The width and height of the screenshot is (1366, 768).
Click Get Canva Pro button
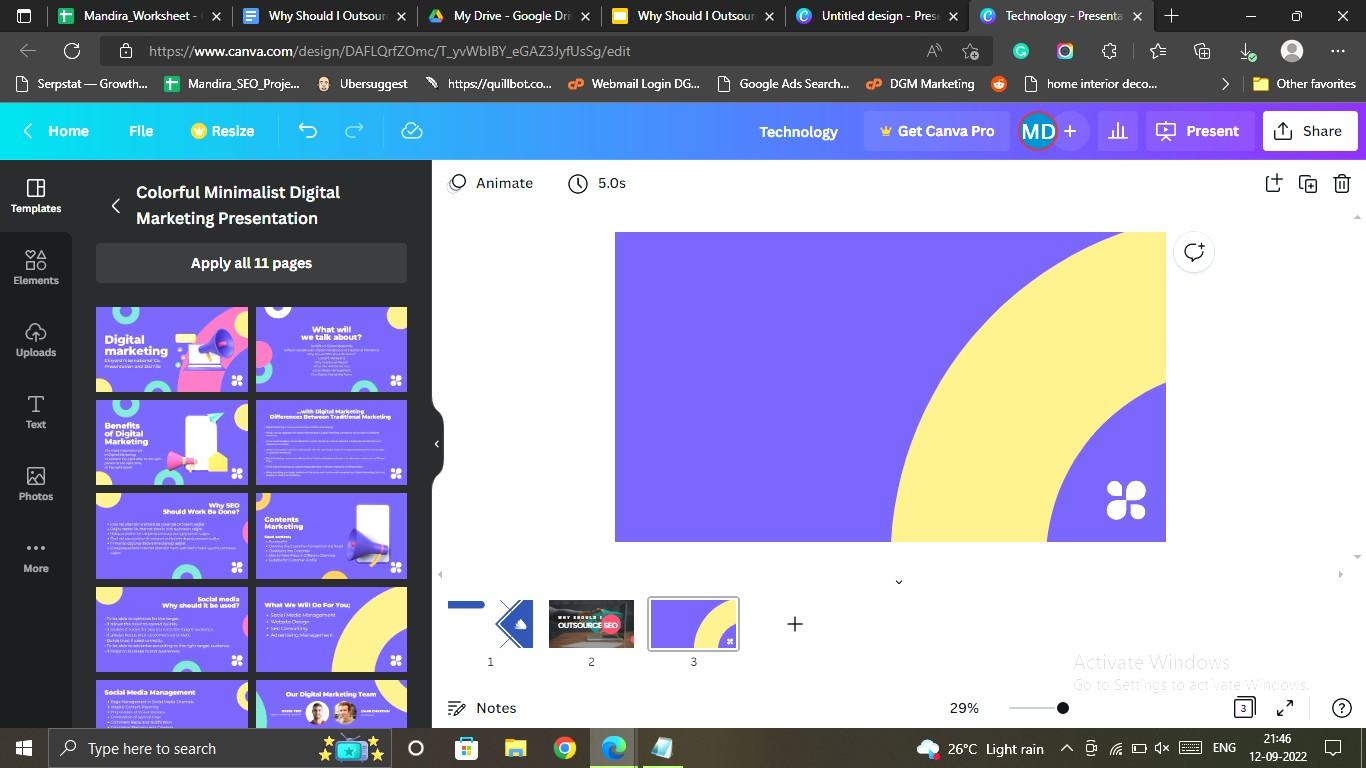tap(936, 131)
